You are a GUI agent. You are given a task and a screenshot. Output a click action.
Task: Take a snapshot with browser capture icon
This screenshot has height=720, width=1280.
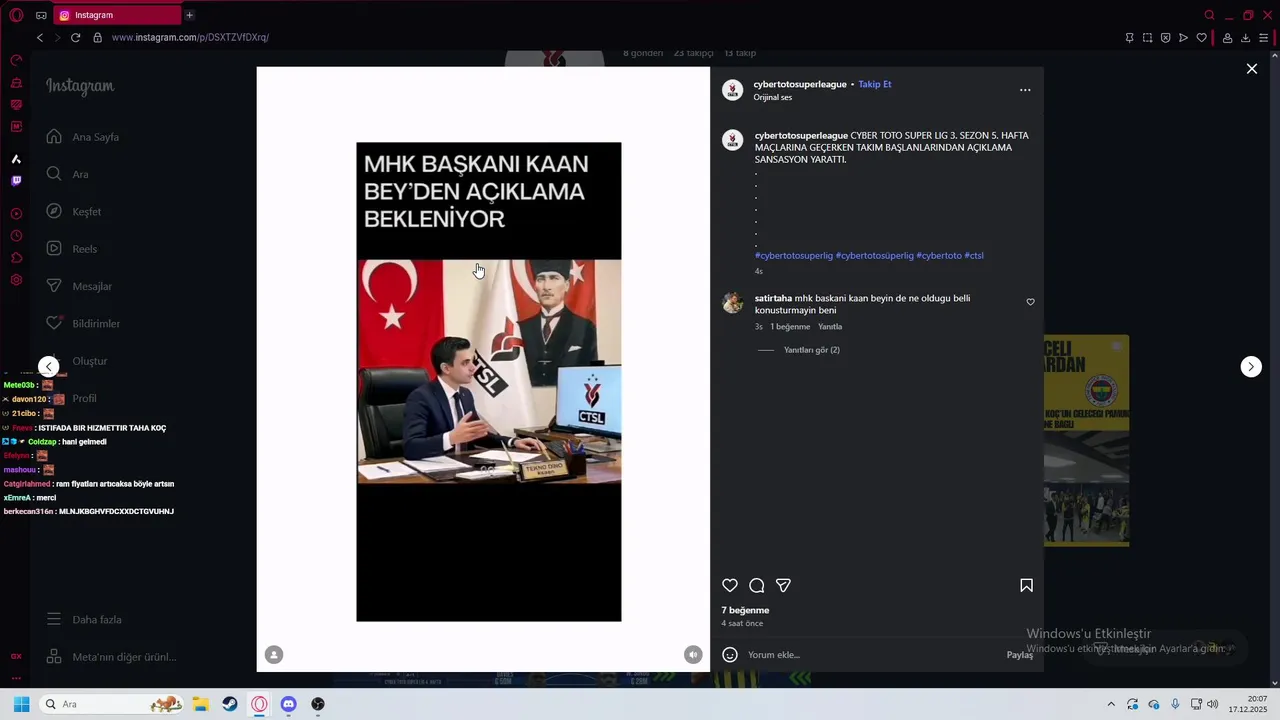[1147, 38]
